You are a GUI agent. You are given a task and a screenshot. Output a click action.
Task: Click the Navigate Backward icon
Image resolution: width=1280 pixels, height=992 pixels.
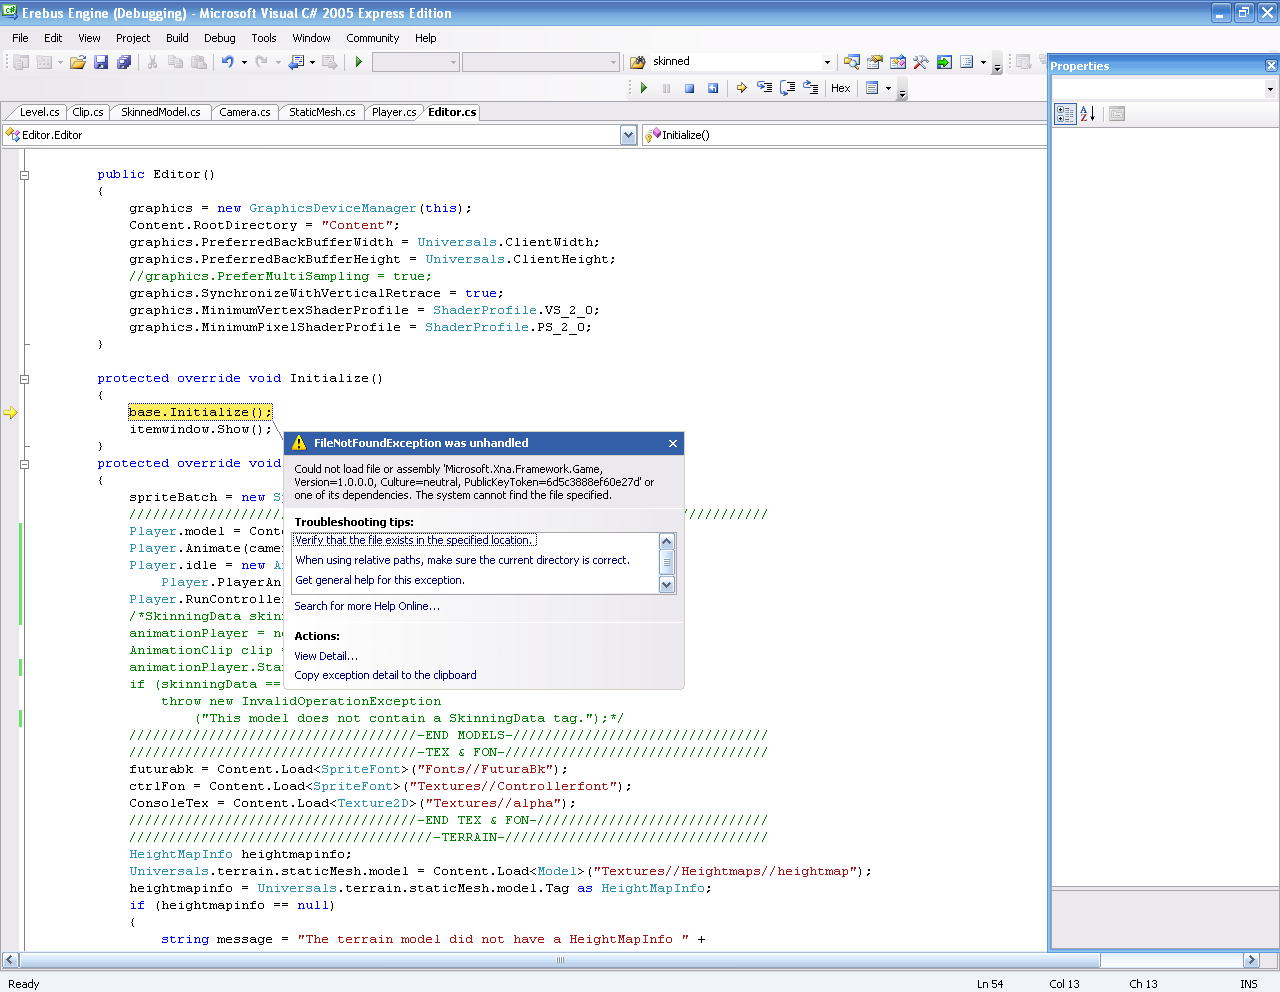point(296,62)
